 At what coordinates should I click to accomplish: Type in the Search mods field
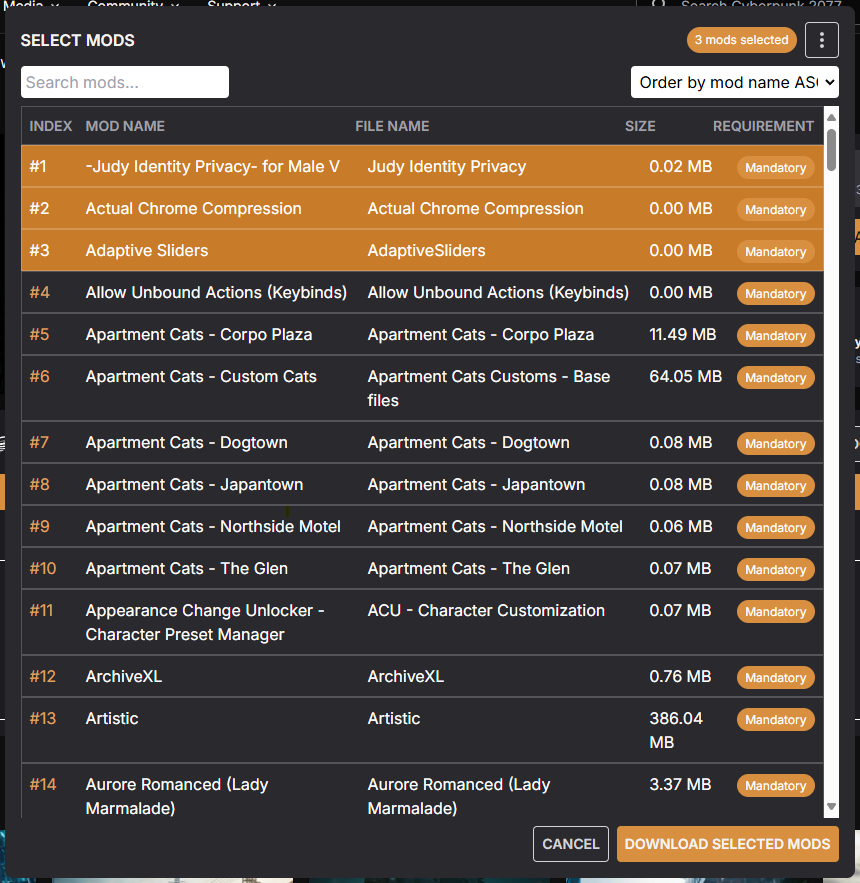point(125,82)
